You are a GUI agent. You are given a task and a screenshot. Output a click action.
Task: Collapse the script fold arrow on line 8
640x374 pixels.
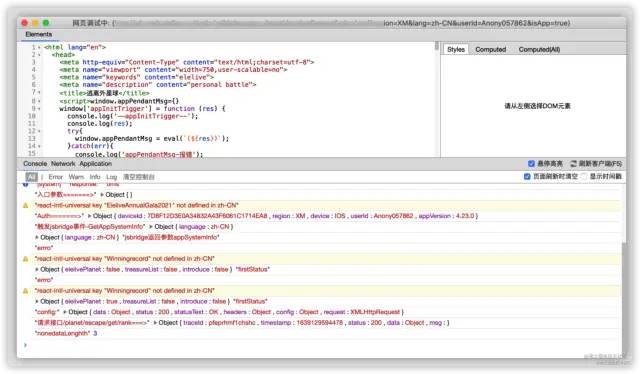[x=39, y=101]
